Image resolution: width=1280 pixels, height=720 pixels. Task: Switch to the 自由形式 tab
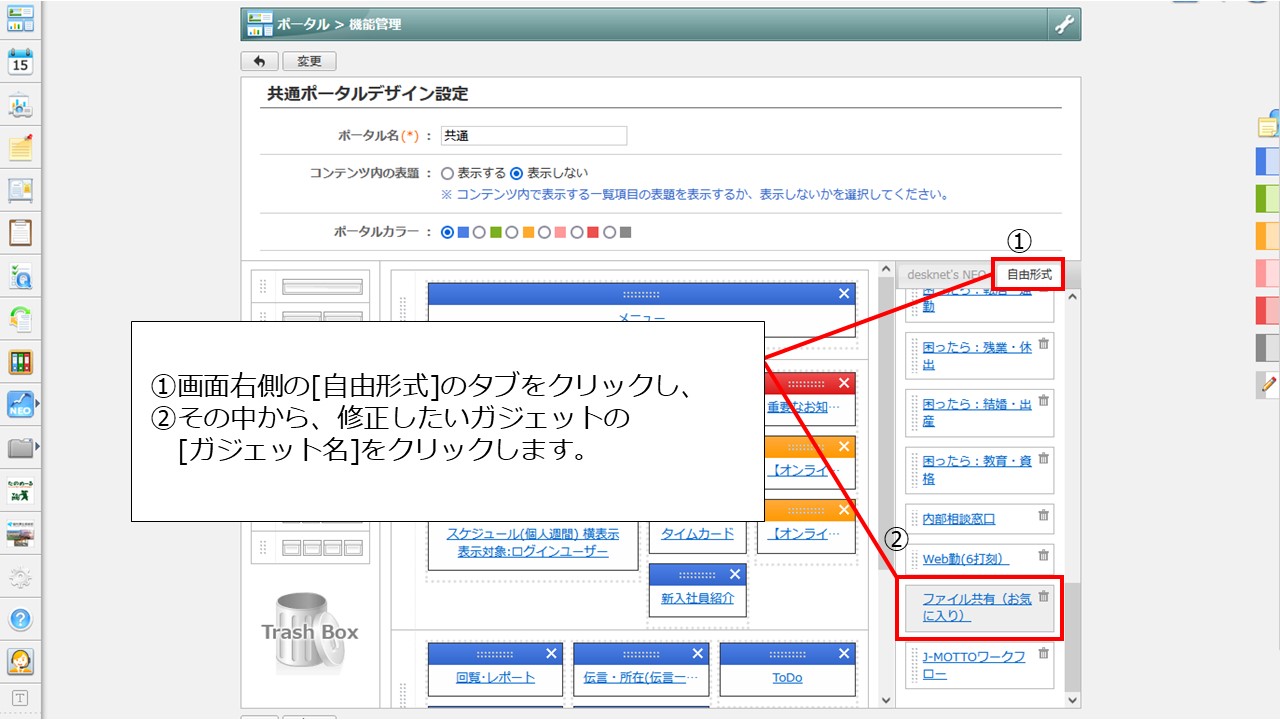pos(1028,274)
